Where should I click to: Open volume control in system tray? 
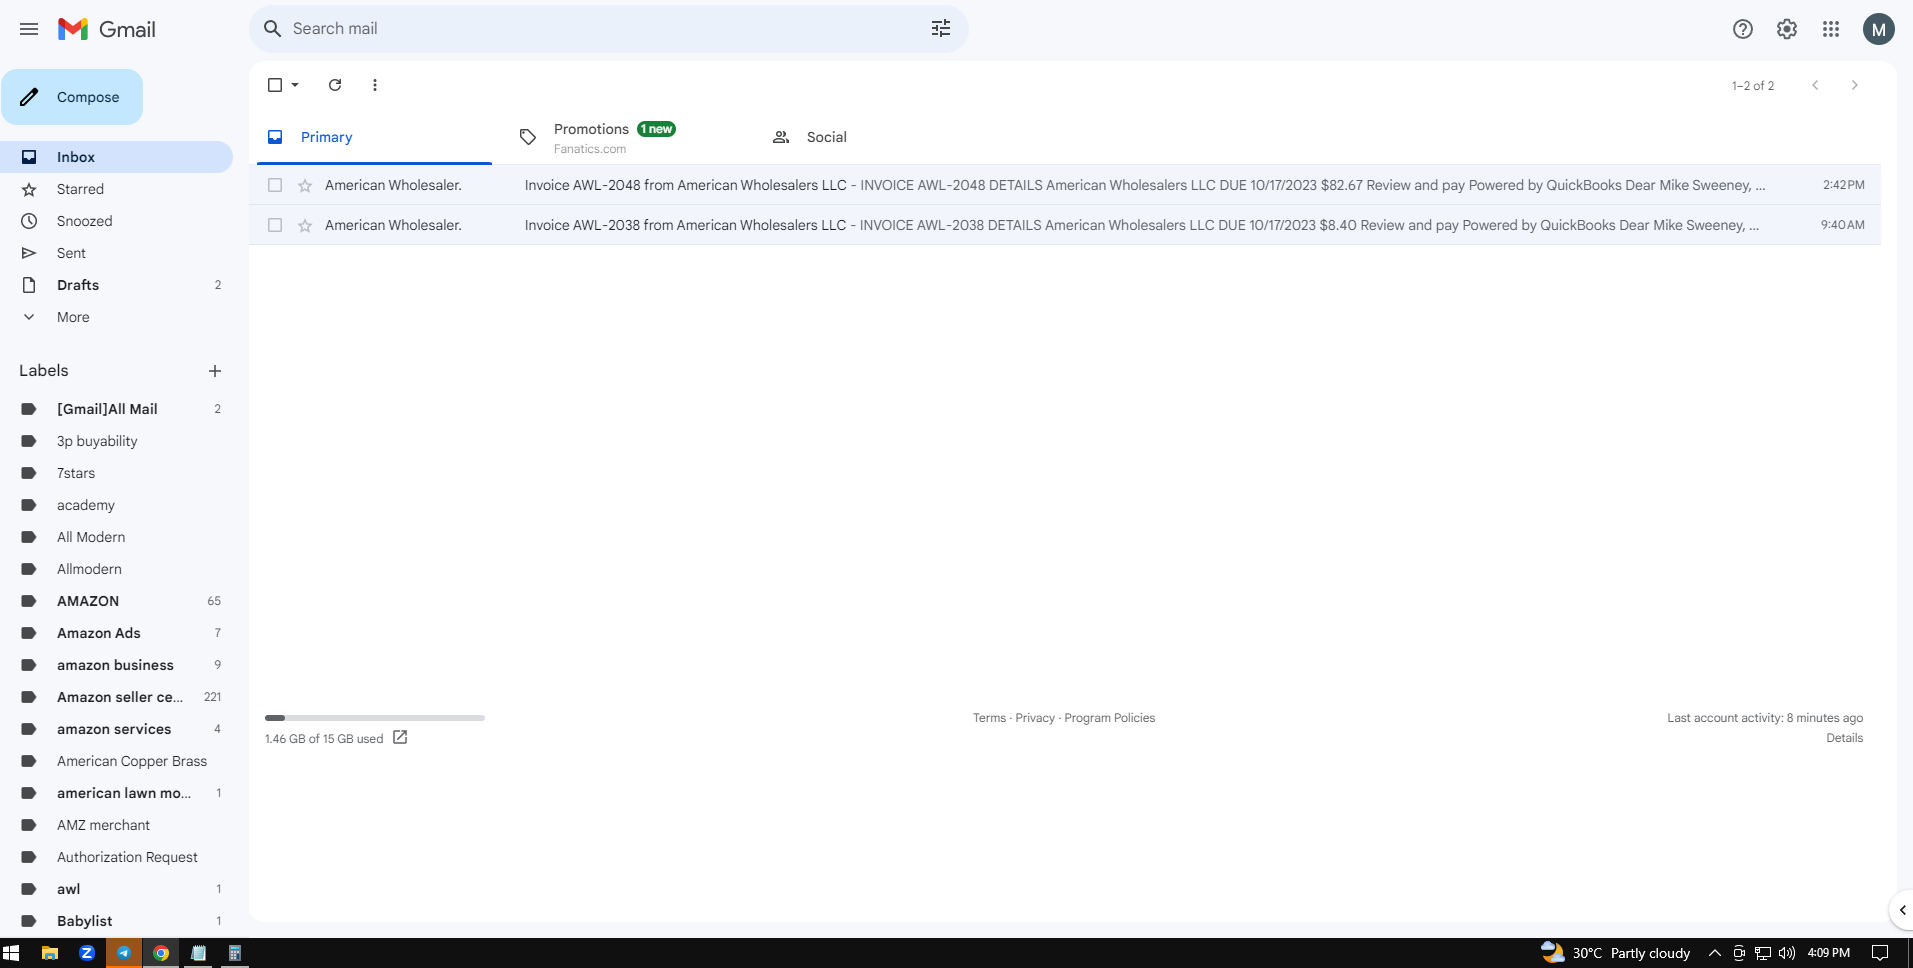point(1787,953)
